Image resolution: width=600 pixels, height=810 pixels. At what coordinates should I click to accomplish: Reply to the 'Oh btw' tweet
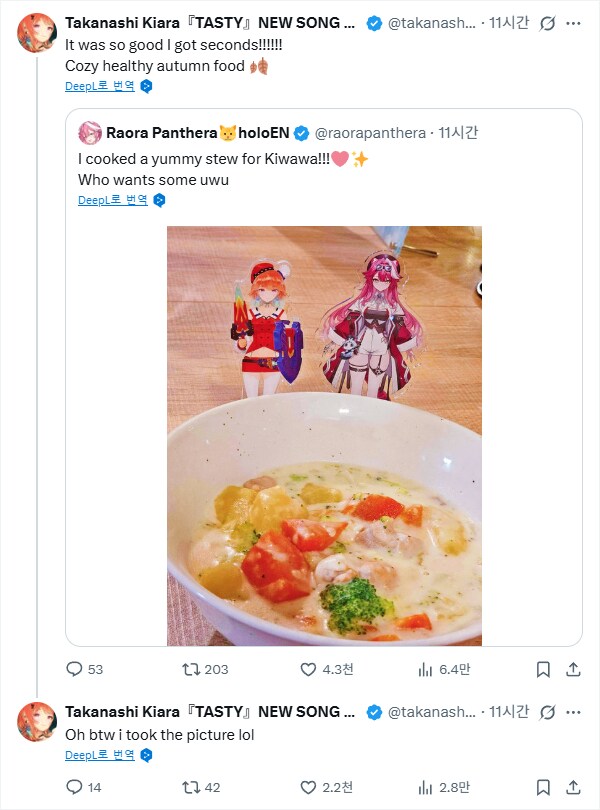(x=74, y=787)
